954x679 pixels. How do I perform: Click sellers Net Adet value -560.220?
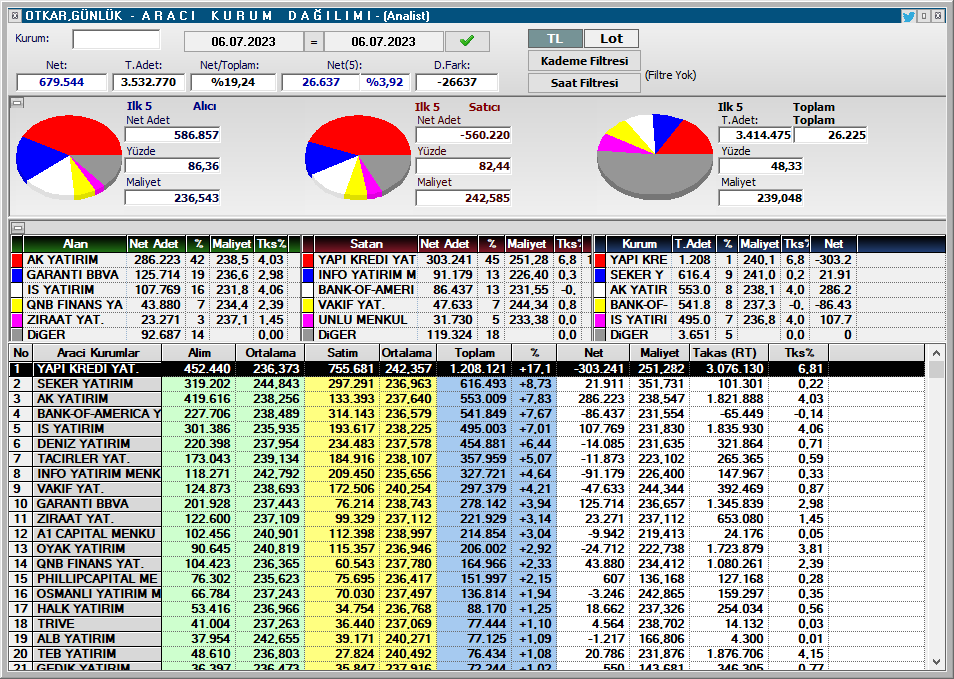pos(464,135)
